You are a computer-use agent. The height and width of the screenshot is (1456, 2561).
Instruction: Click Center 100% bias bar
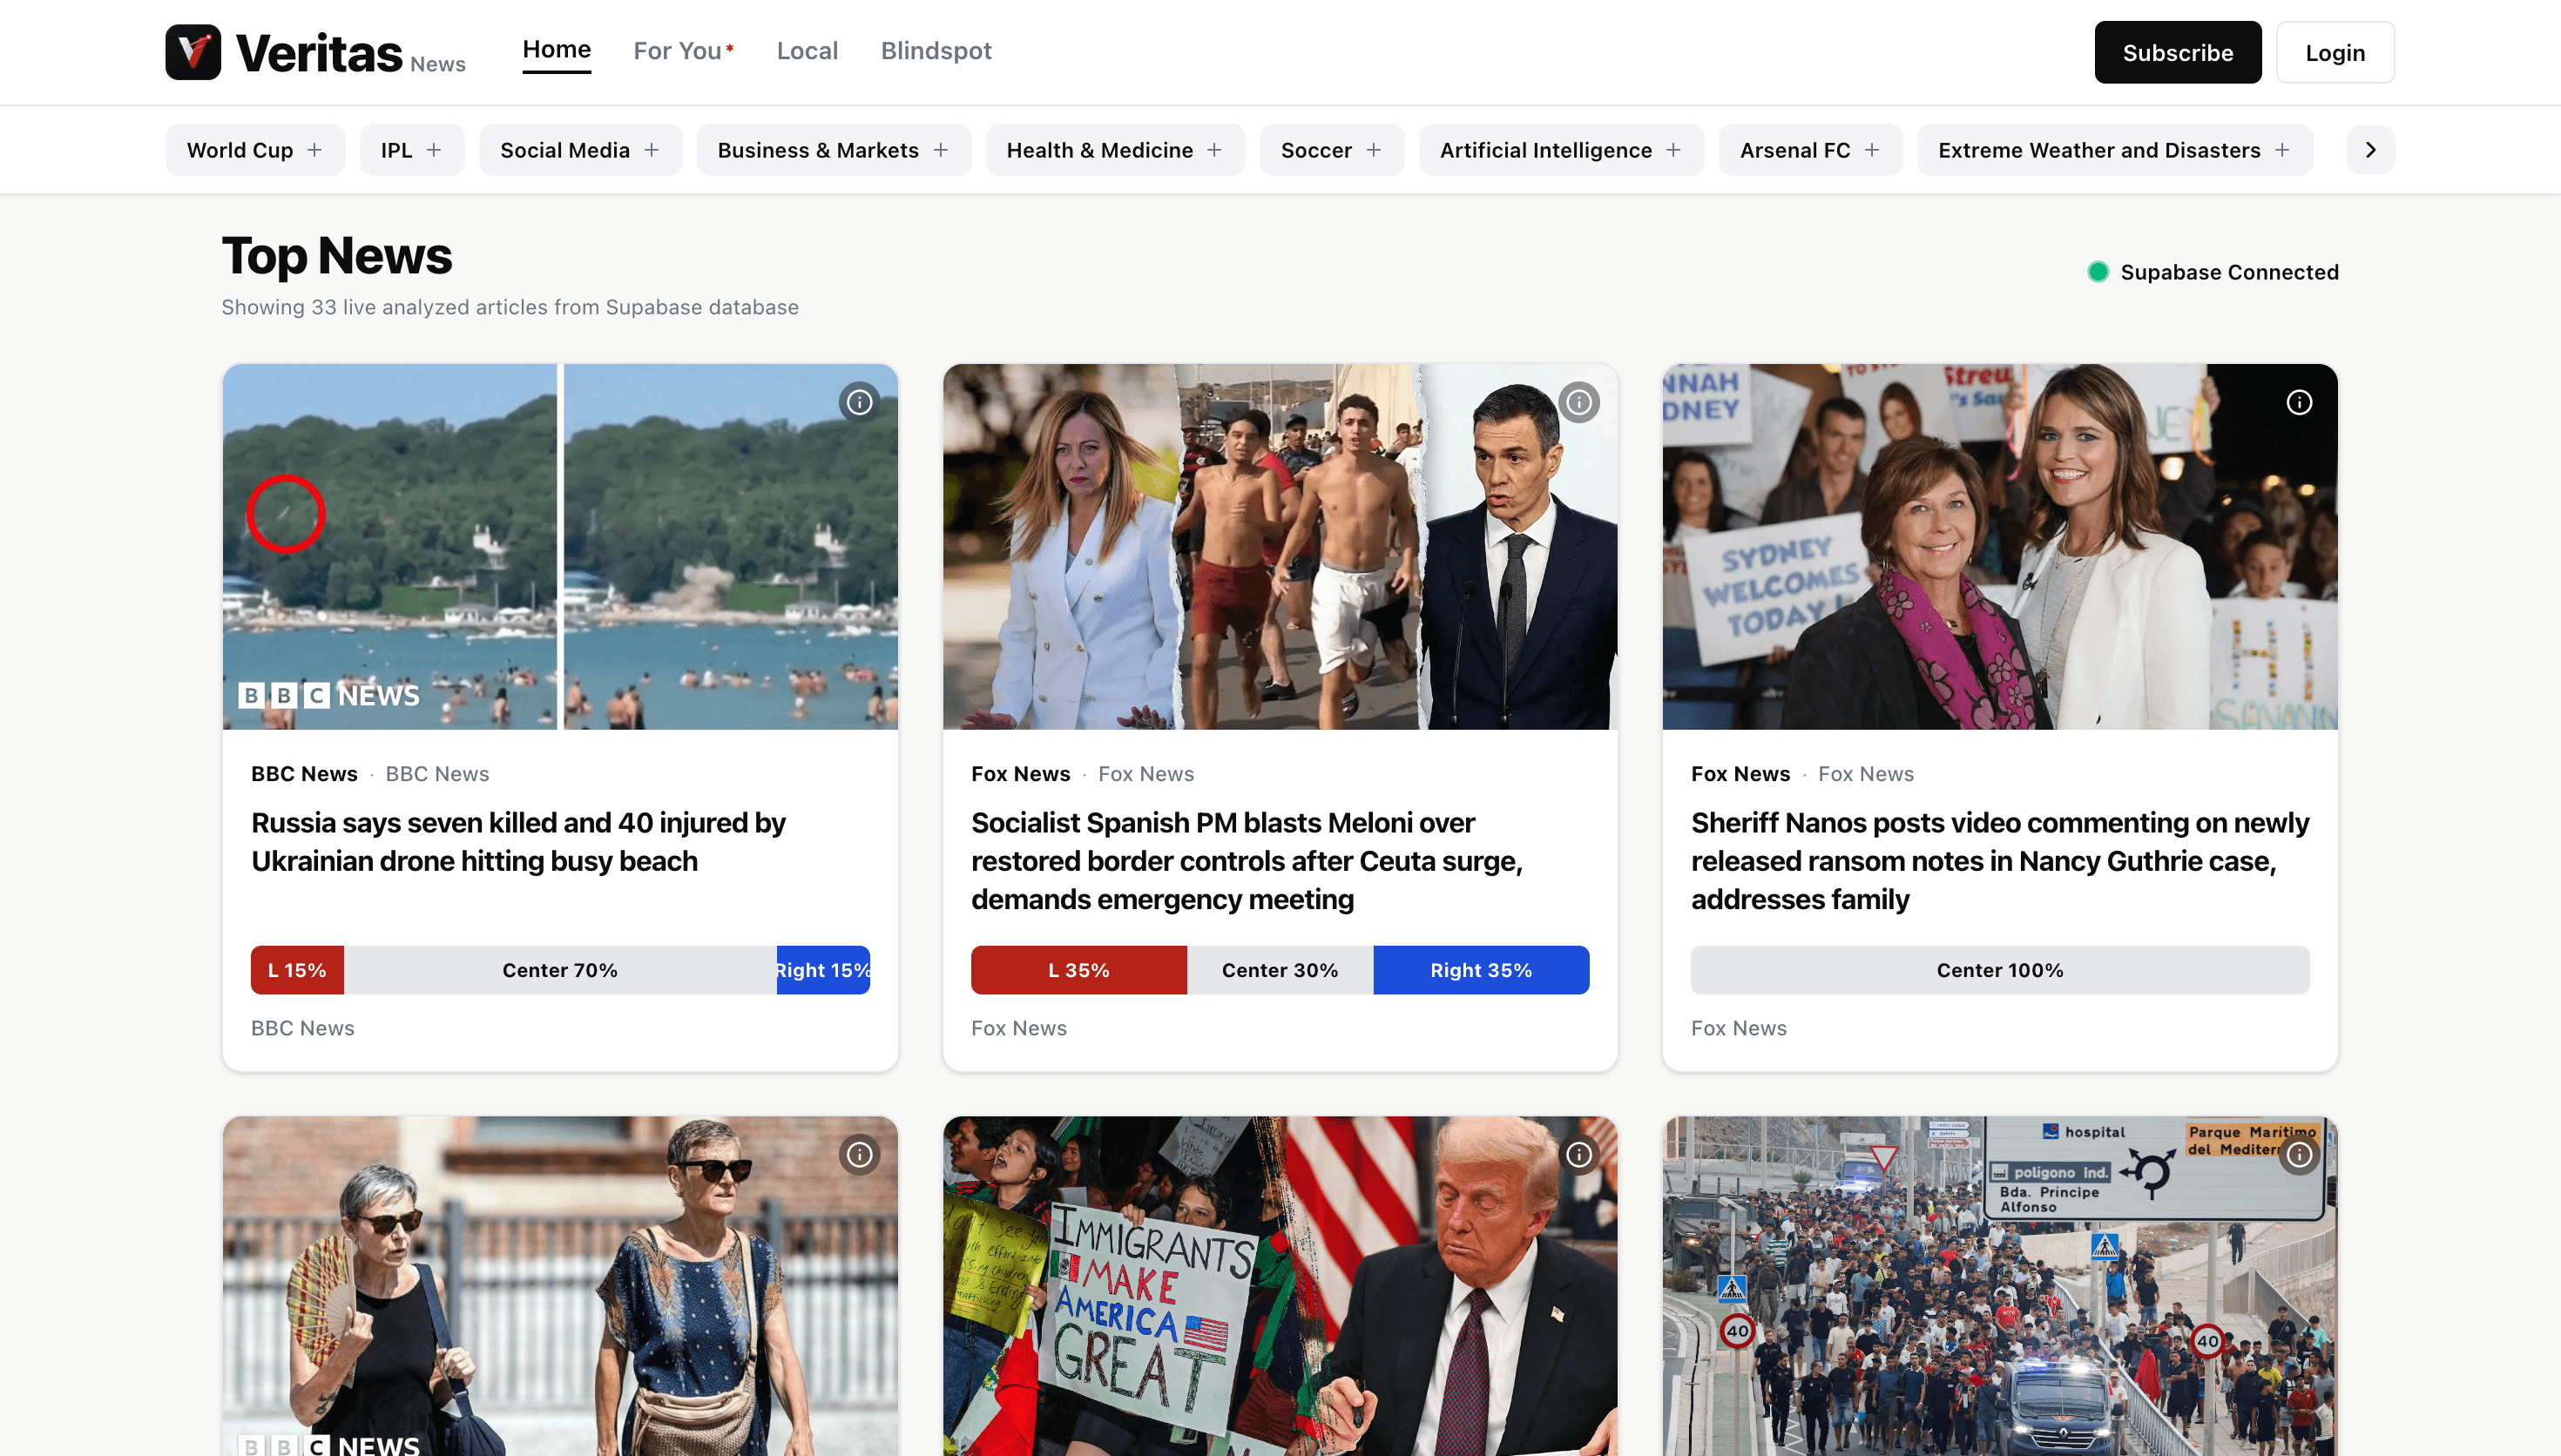coord(2000,970)
